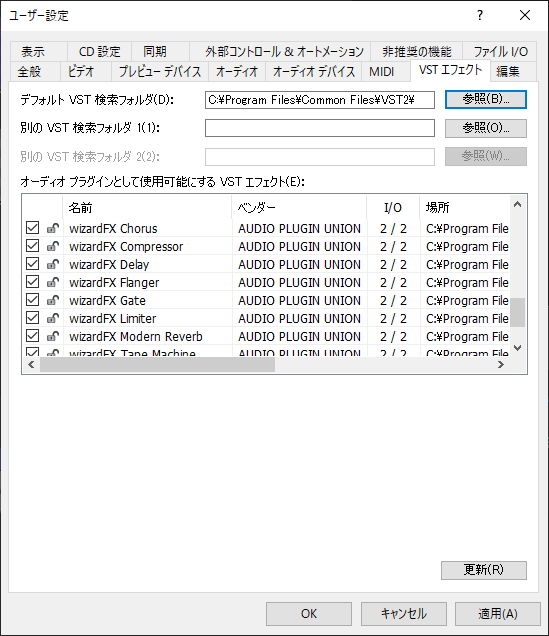Open the オーディオ デバイス tab

[314, 72]
